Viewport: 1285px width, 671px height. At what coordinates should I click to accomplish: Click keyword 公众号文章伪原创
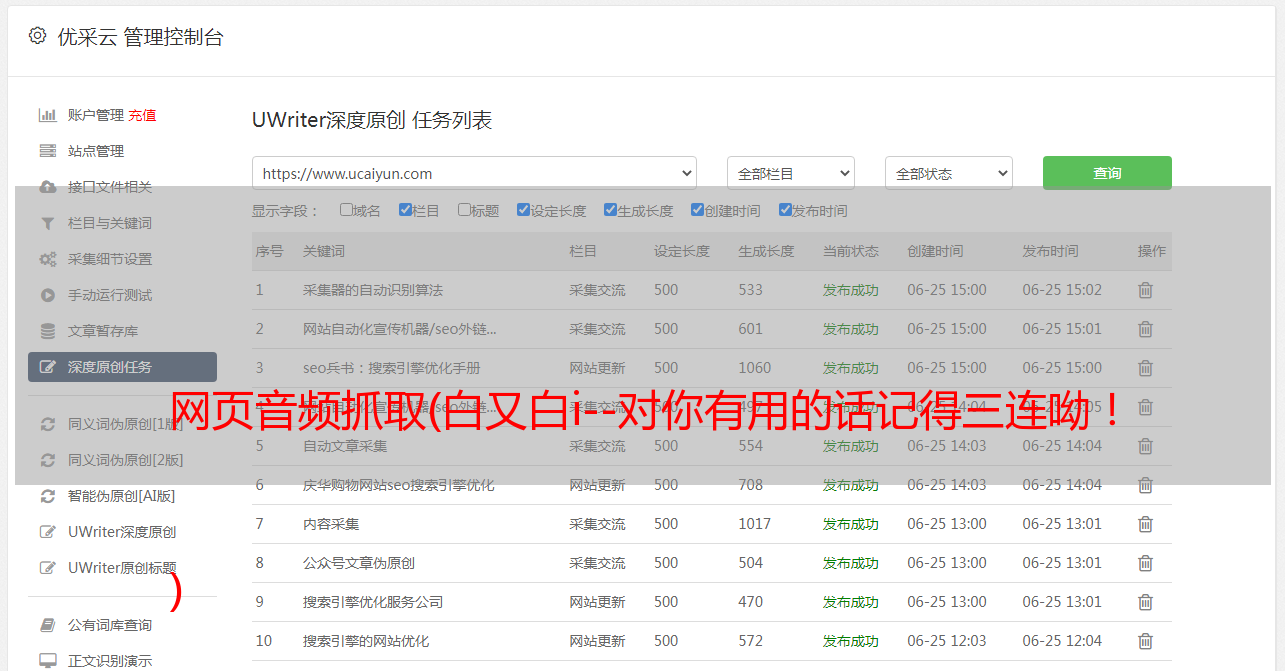[x=359, y=563]
